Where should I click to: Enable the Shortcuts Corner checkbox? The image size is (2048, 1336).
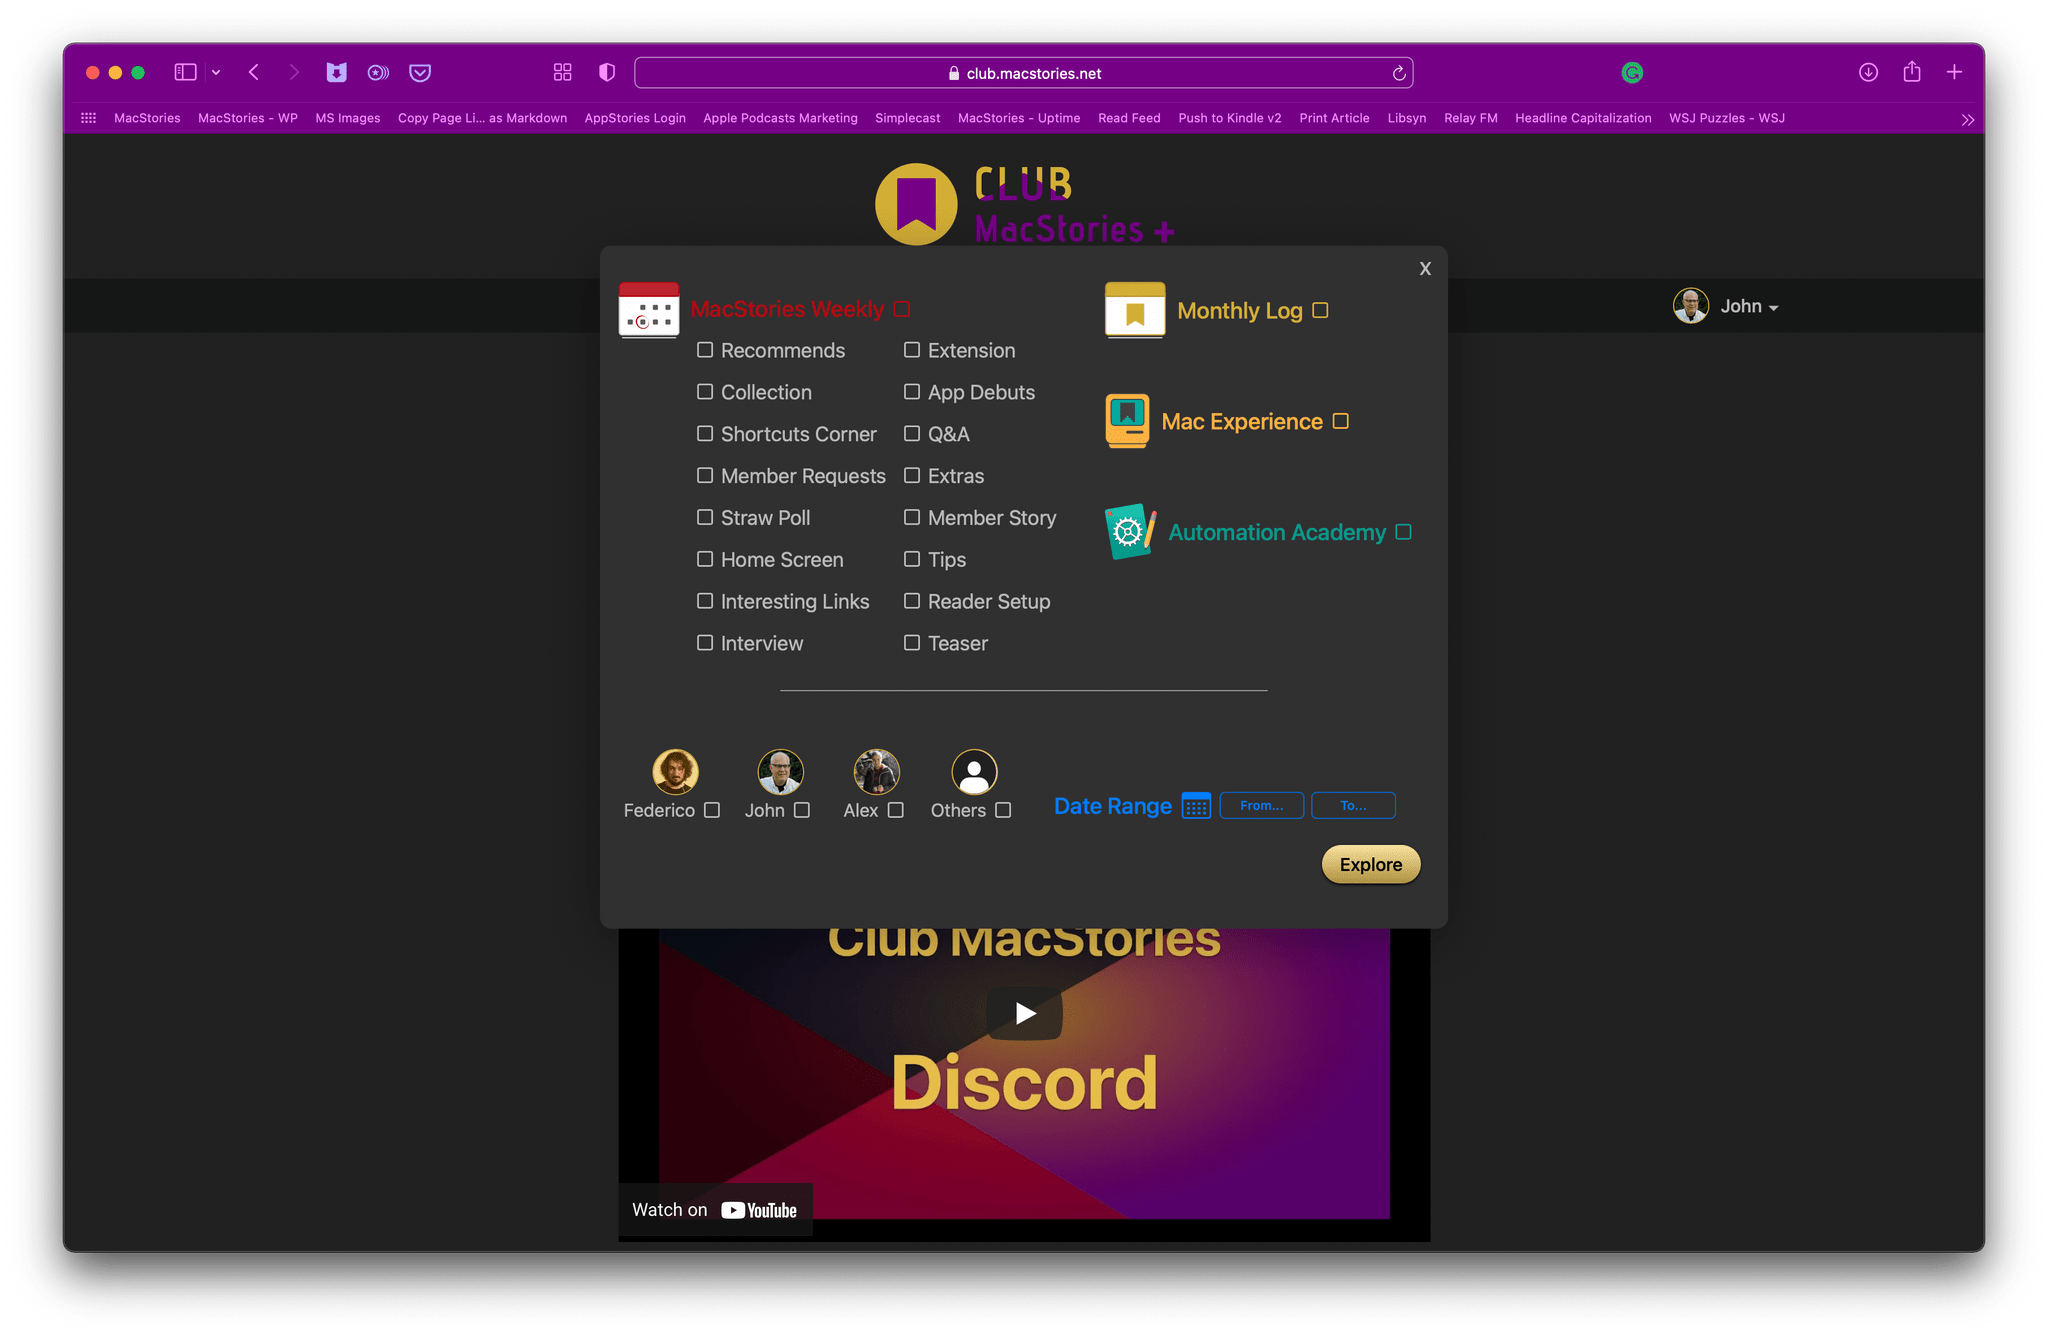[x=705, y=434]
